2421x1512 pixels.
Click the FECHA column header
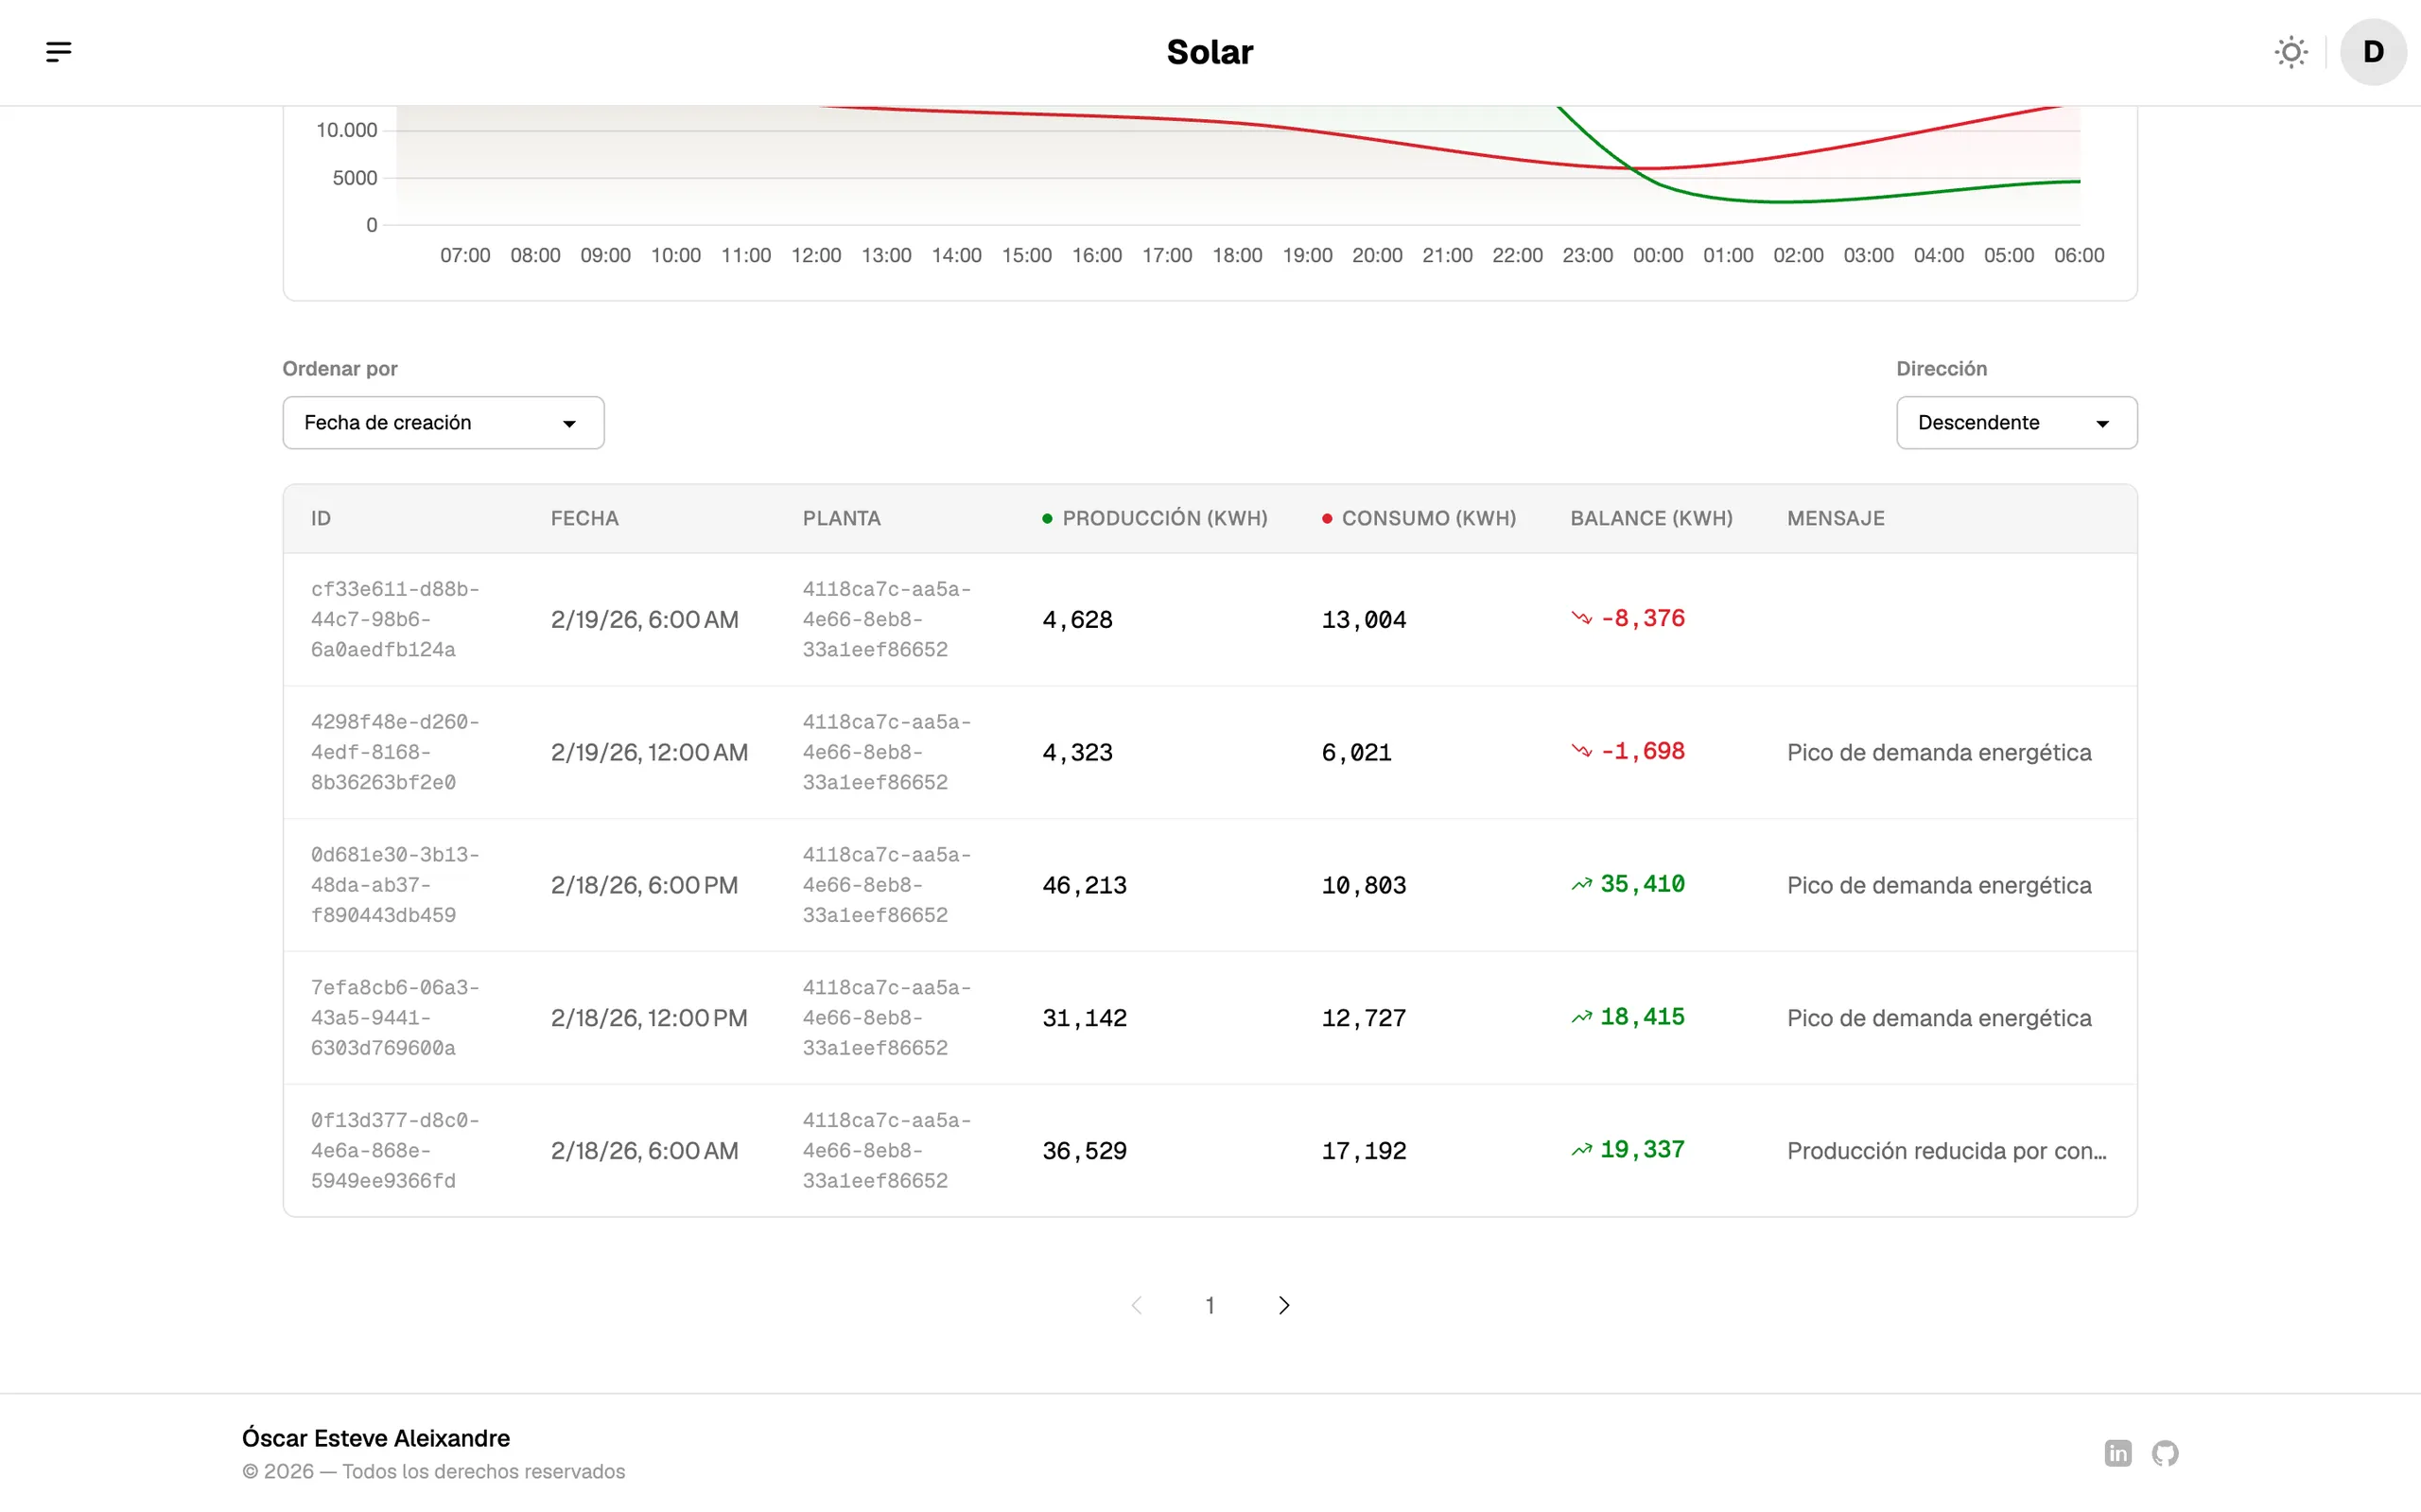[584, 518]
